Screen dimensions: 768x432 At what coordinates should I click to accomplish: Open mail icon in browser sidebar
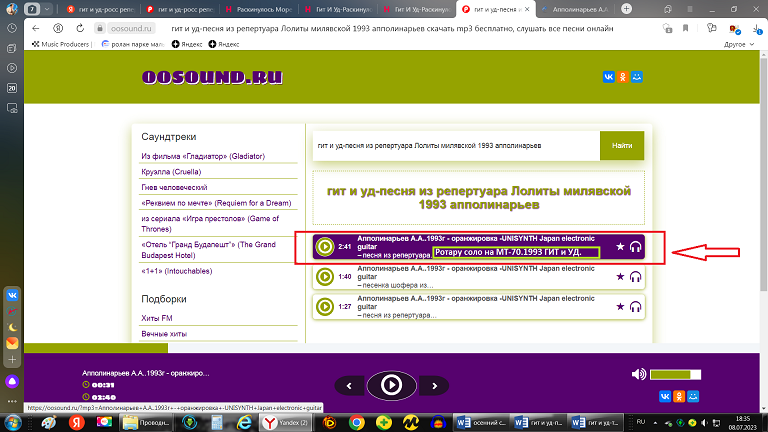point(12,343)
